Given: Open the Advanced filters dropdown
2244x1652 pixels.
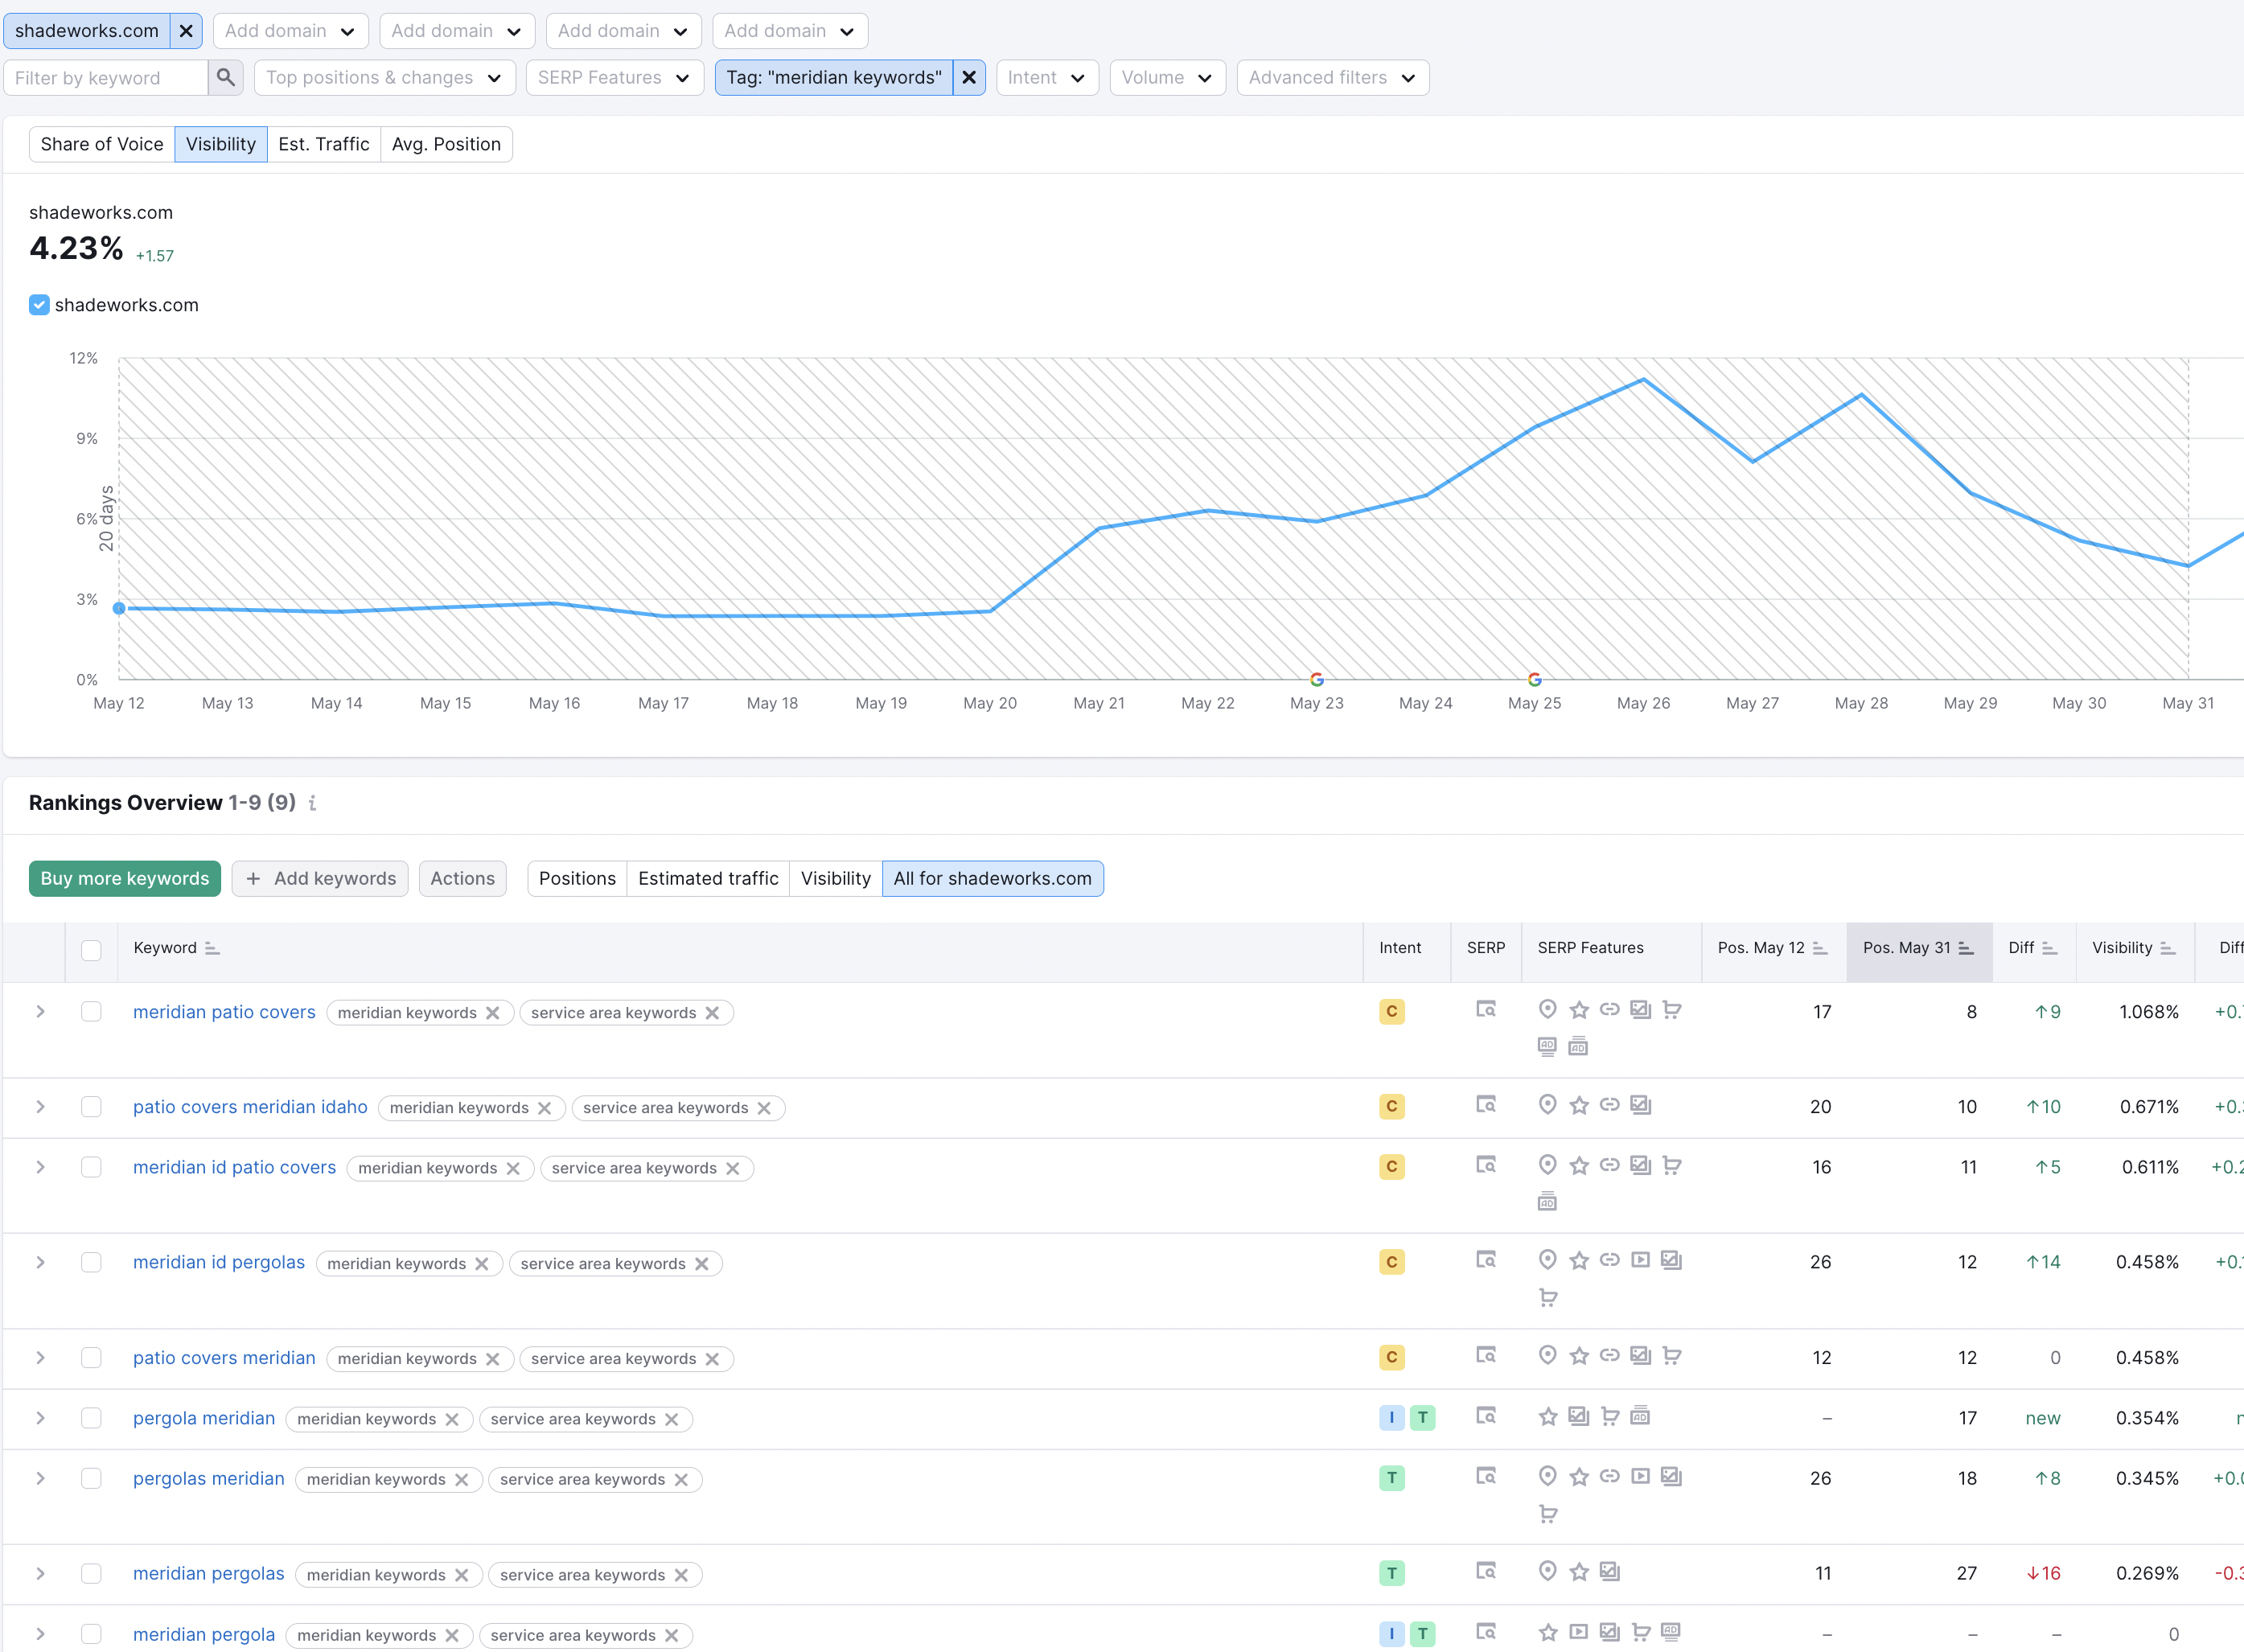Looking at the screenshot, I should click(1333, 77).
